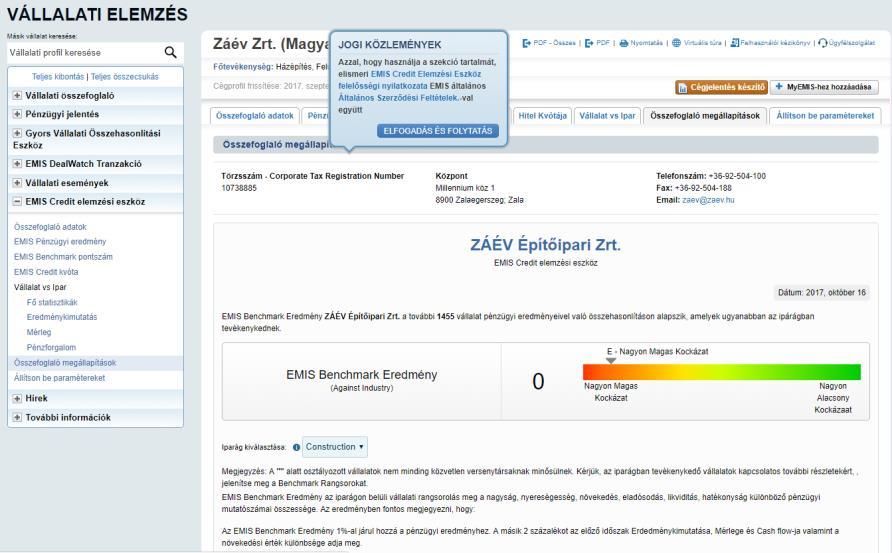Switch to Összefoglaló adatok tab
This screenshot has width=892, height=553.
pos(254,115)
